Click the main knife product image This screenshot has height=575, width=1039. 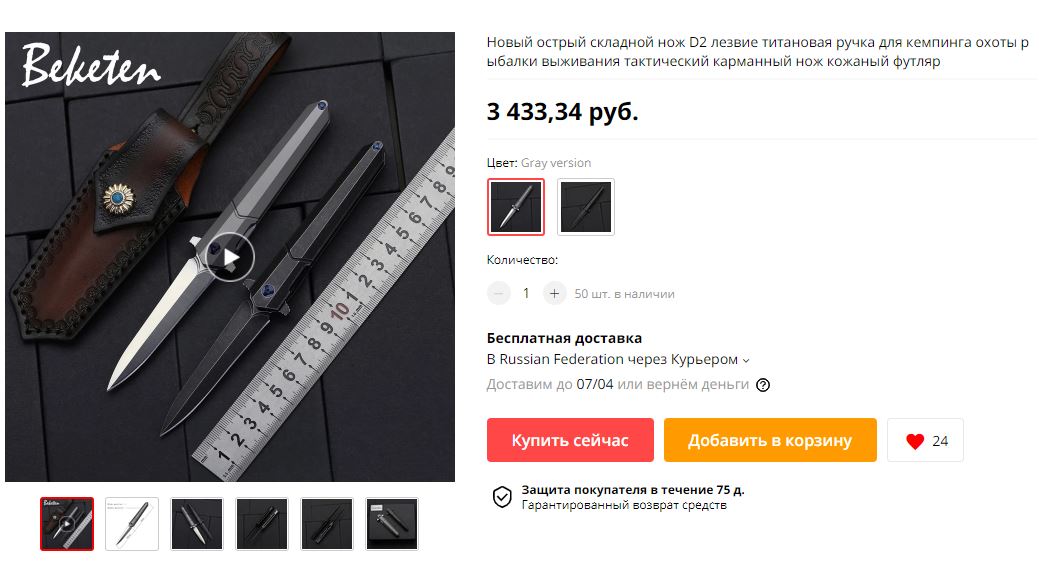click(230, 257)
